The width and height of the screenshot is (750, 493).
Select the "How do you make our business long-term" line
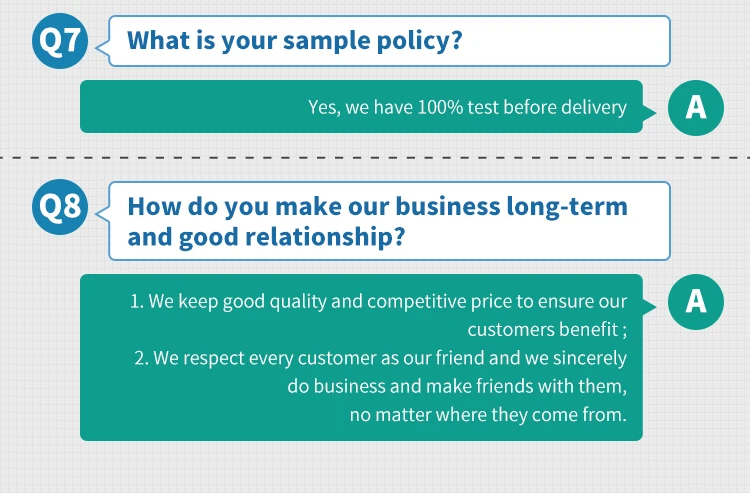click(378, 207)
